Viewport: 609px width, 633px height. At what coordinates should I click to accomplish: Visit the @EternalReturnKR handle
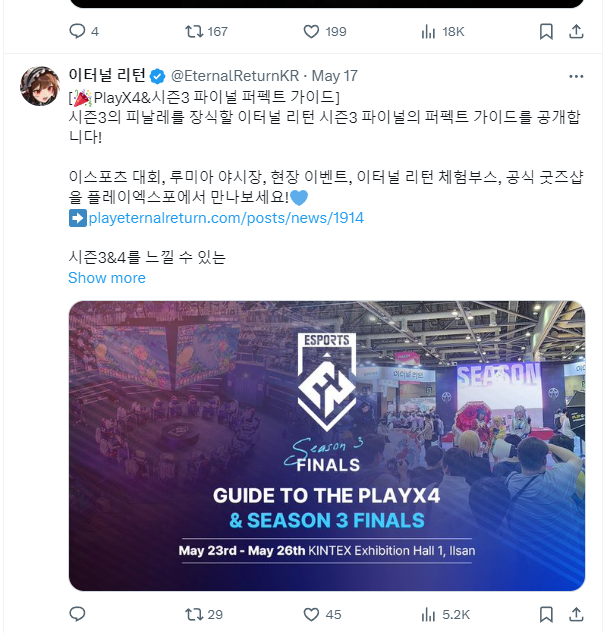click(235, 76)
